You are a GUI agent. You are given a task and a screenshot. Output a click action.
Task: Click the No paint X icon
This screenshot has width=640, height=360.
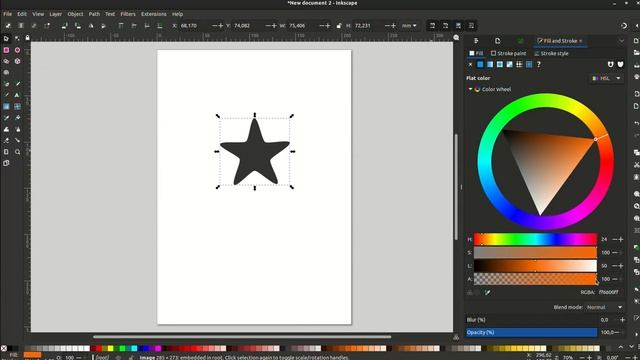(470, 64)
